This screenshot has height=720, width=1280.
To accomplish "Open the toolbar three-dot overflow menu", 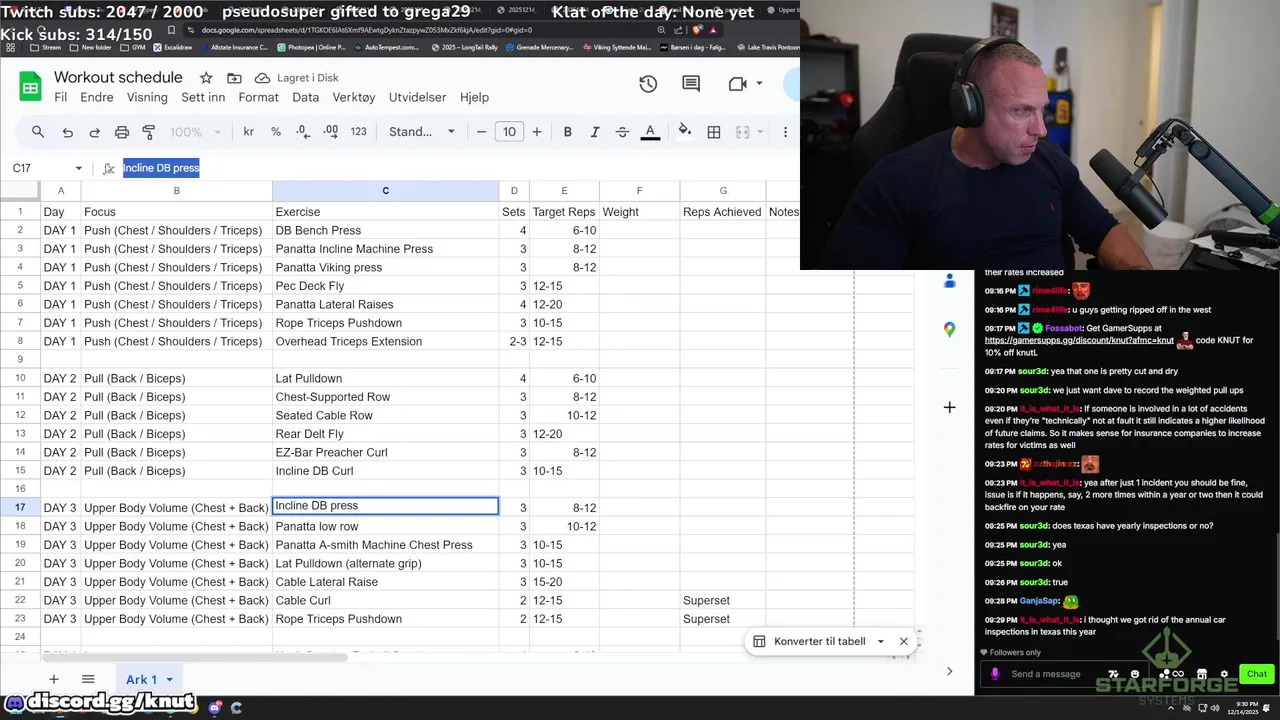I will [x=785, y=132].
